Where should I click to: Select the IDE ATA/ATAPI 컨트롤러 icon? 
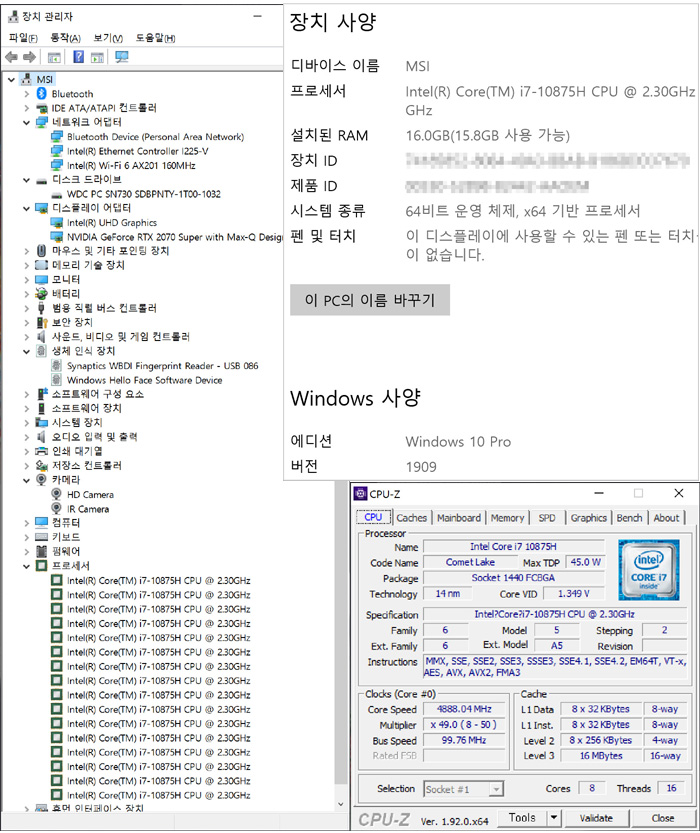coord(41,108)
